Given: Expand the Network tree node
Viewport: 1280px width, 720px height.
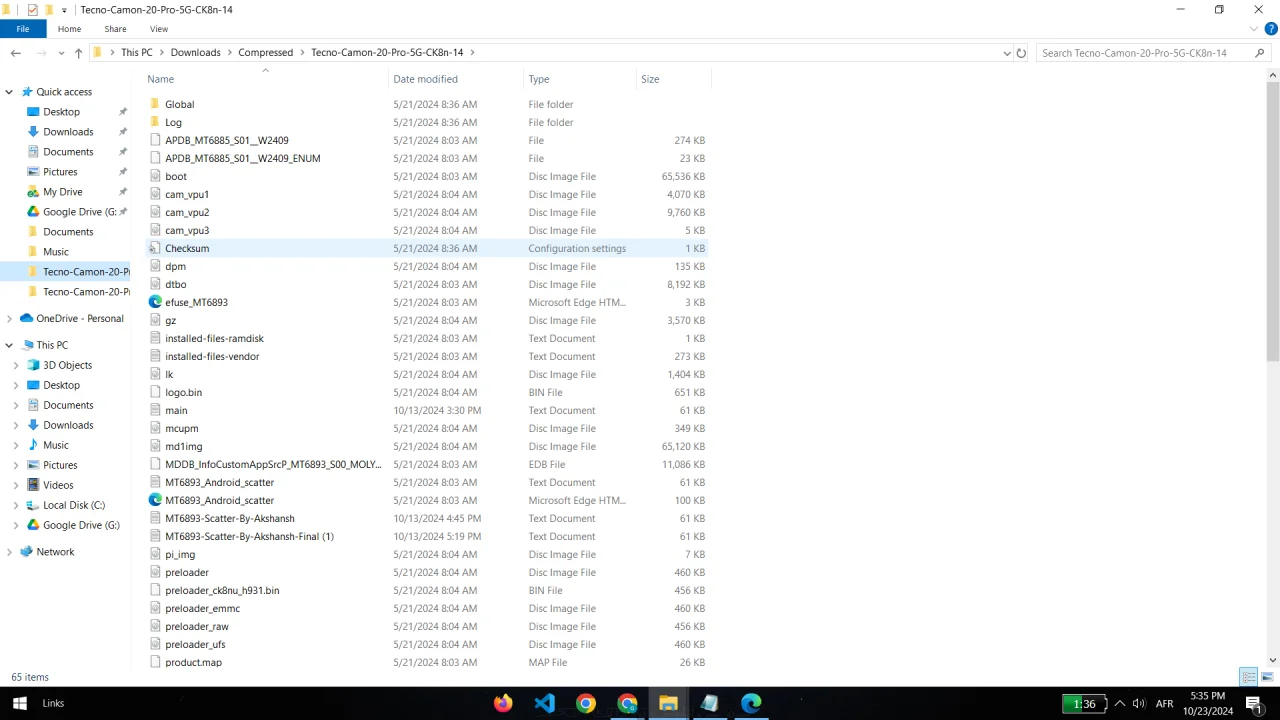Looking at the screenshot, I should click(x=9, y=552).
